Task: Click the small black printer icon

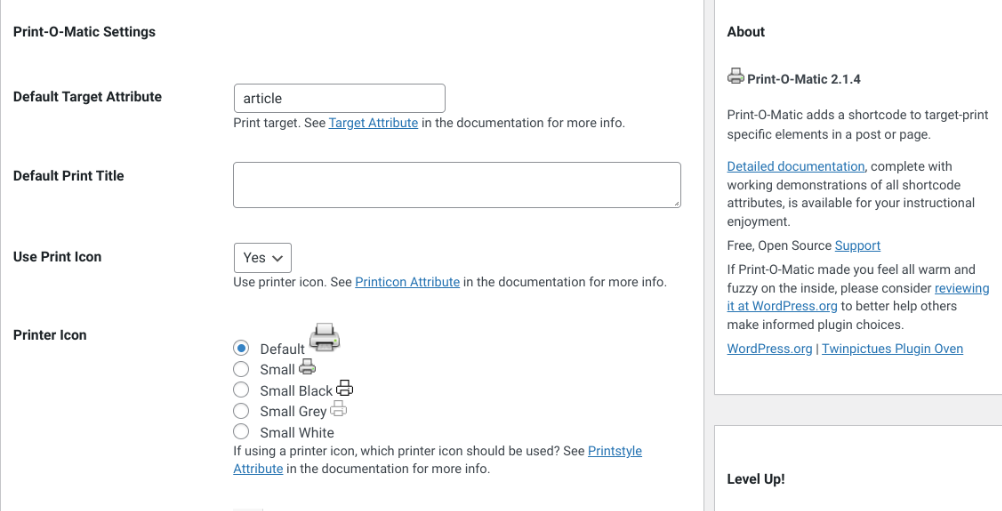Action: (345, 388)
